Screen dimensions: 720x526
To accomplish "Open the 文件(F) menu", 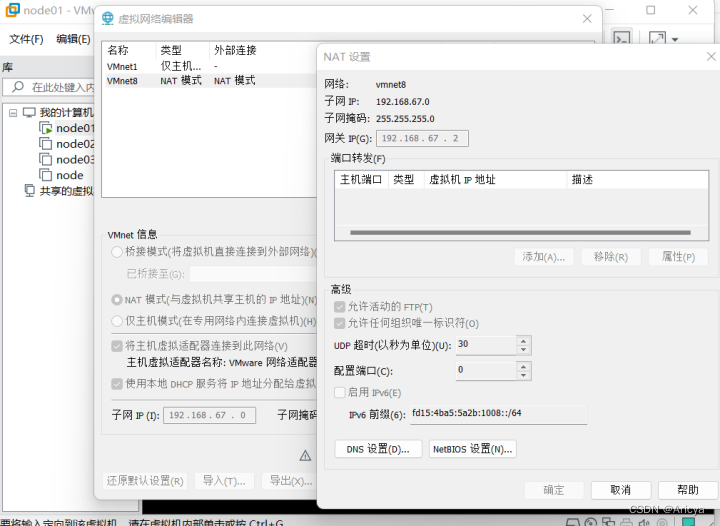I will click(26, 39).
